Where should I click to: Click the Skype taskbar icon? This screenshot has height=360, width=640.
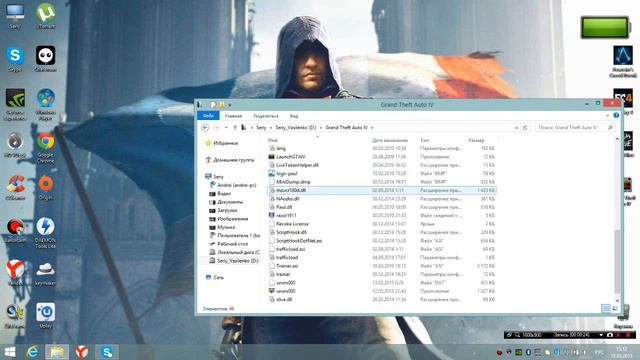[107, 352]
